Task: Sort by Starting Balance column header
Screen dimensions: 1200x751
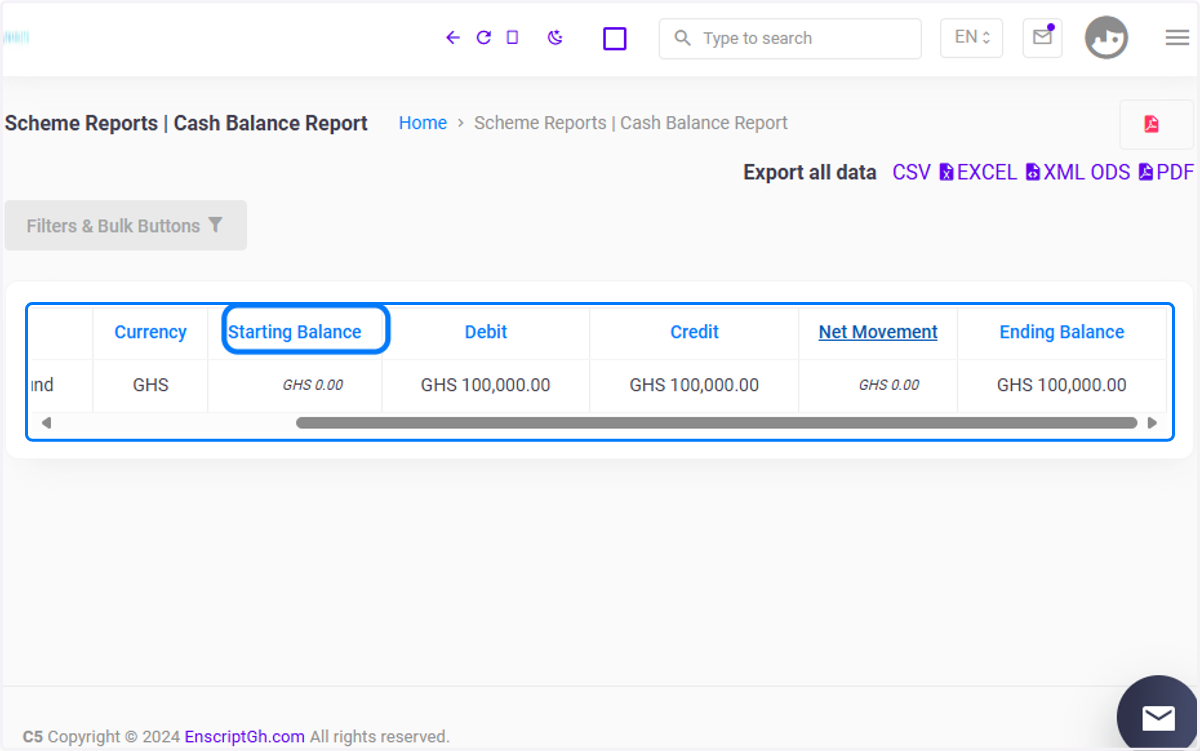Action: click(x=295, y=332)
